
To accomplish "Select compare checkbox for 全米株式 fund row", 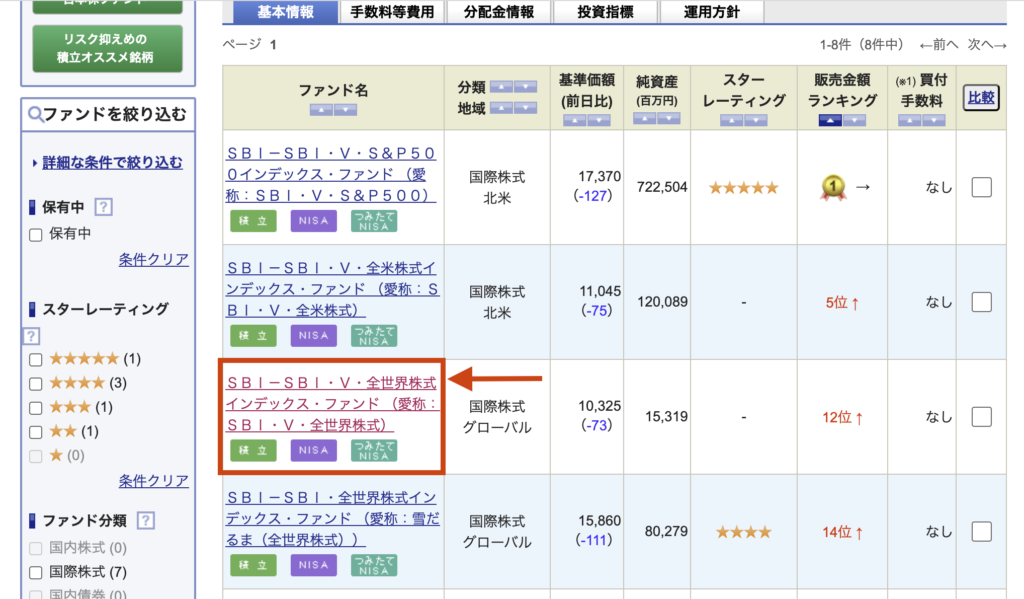I will pos(982,302).
